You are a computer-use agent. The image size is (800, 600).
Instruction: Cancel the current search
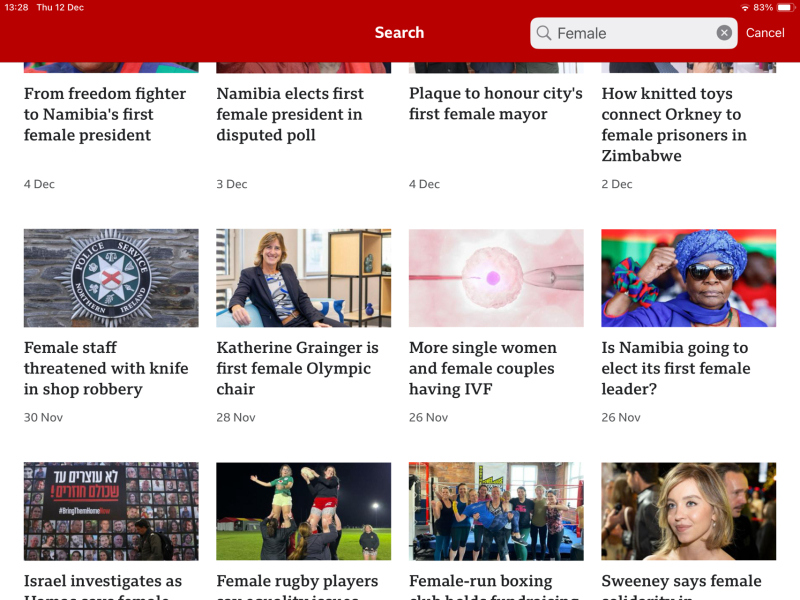tap(765, 32)
